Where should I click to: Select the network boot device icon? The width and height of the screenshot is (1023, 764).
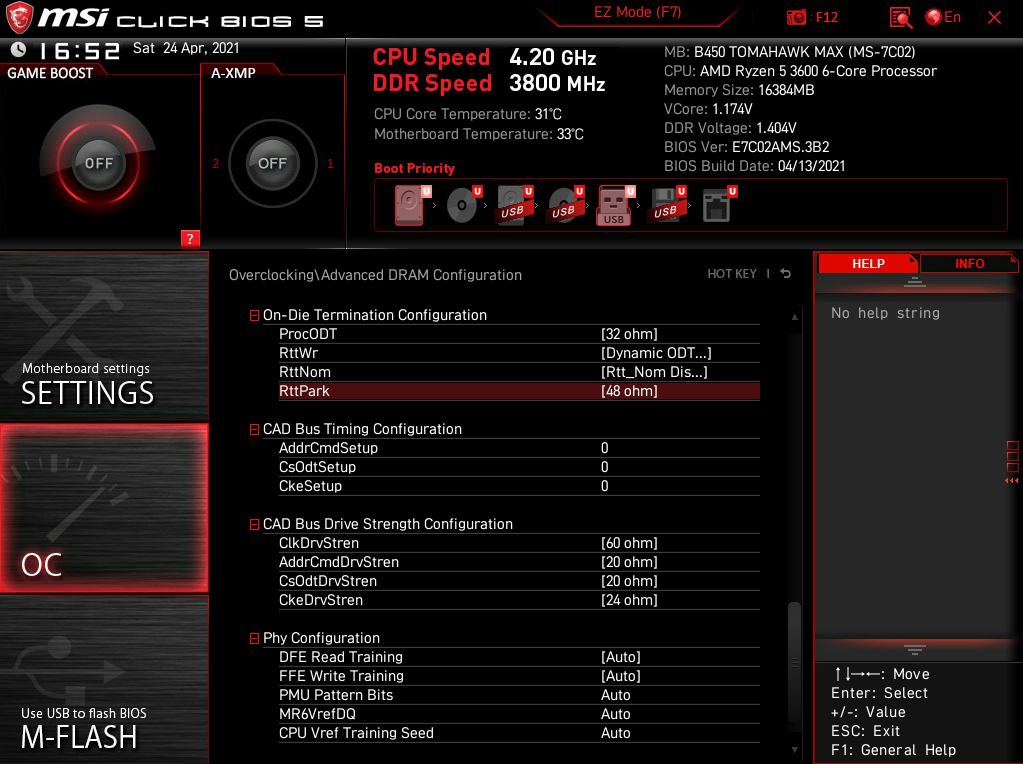click(719, 206)
